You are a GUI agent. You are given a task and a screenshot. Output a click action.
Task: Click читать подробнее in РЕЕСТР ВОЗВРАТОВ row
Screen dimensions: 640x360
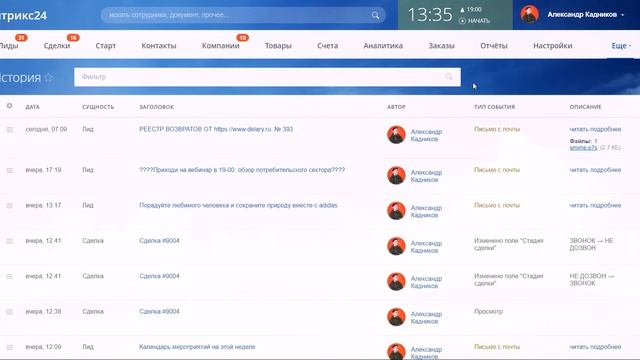[595, 129]
